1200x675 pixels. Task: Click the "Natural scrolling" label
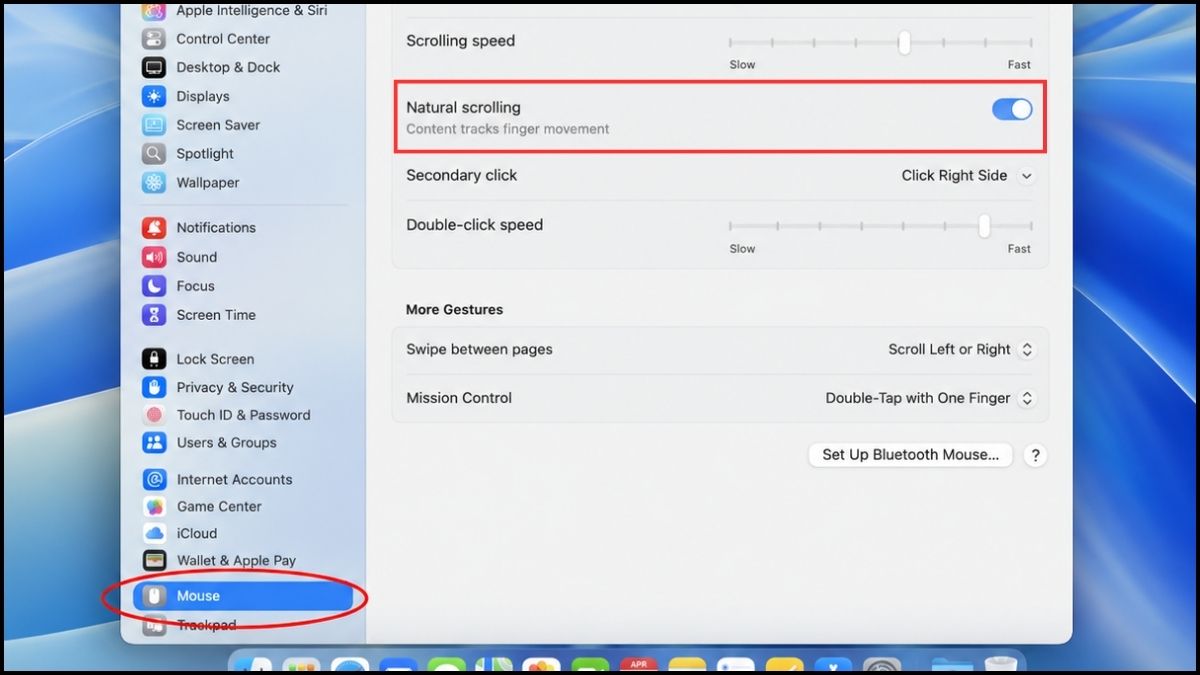[x=463, y=108]
